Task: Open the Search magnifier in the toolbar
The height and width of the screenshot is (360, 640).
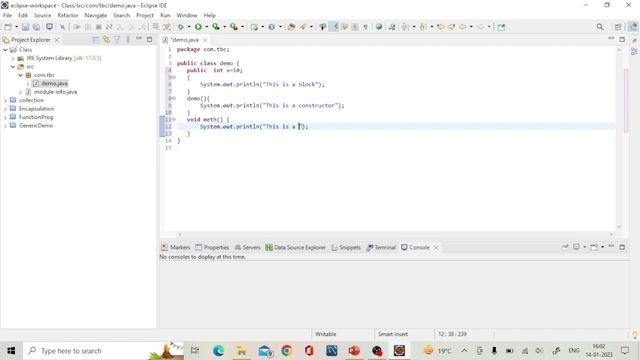Action: pyautogui.click(x=600, y=27)
